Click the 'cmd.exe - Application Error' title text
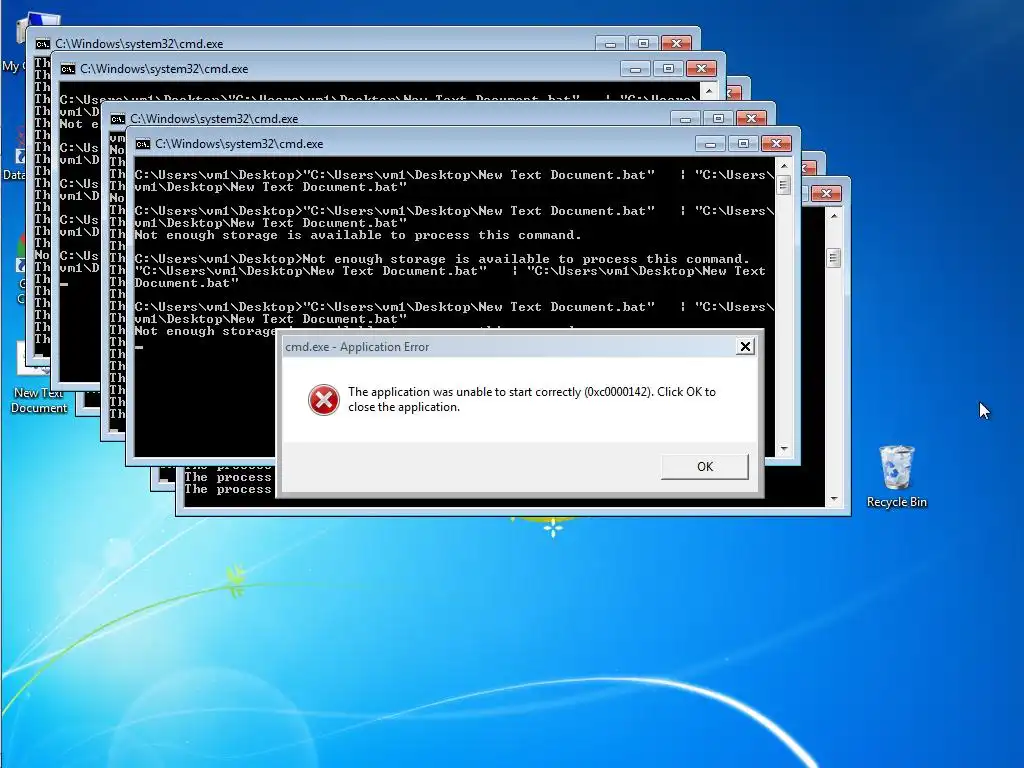The width and height of the screenshot is (1024, 768). (x=357, y=347)
